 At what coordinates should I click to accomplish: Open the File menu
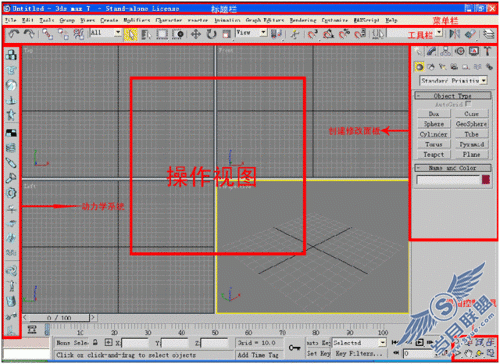click(x=10, y=20)
